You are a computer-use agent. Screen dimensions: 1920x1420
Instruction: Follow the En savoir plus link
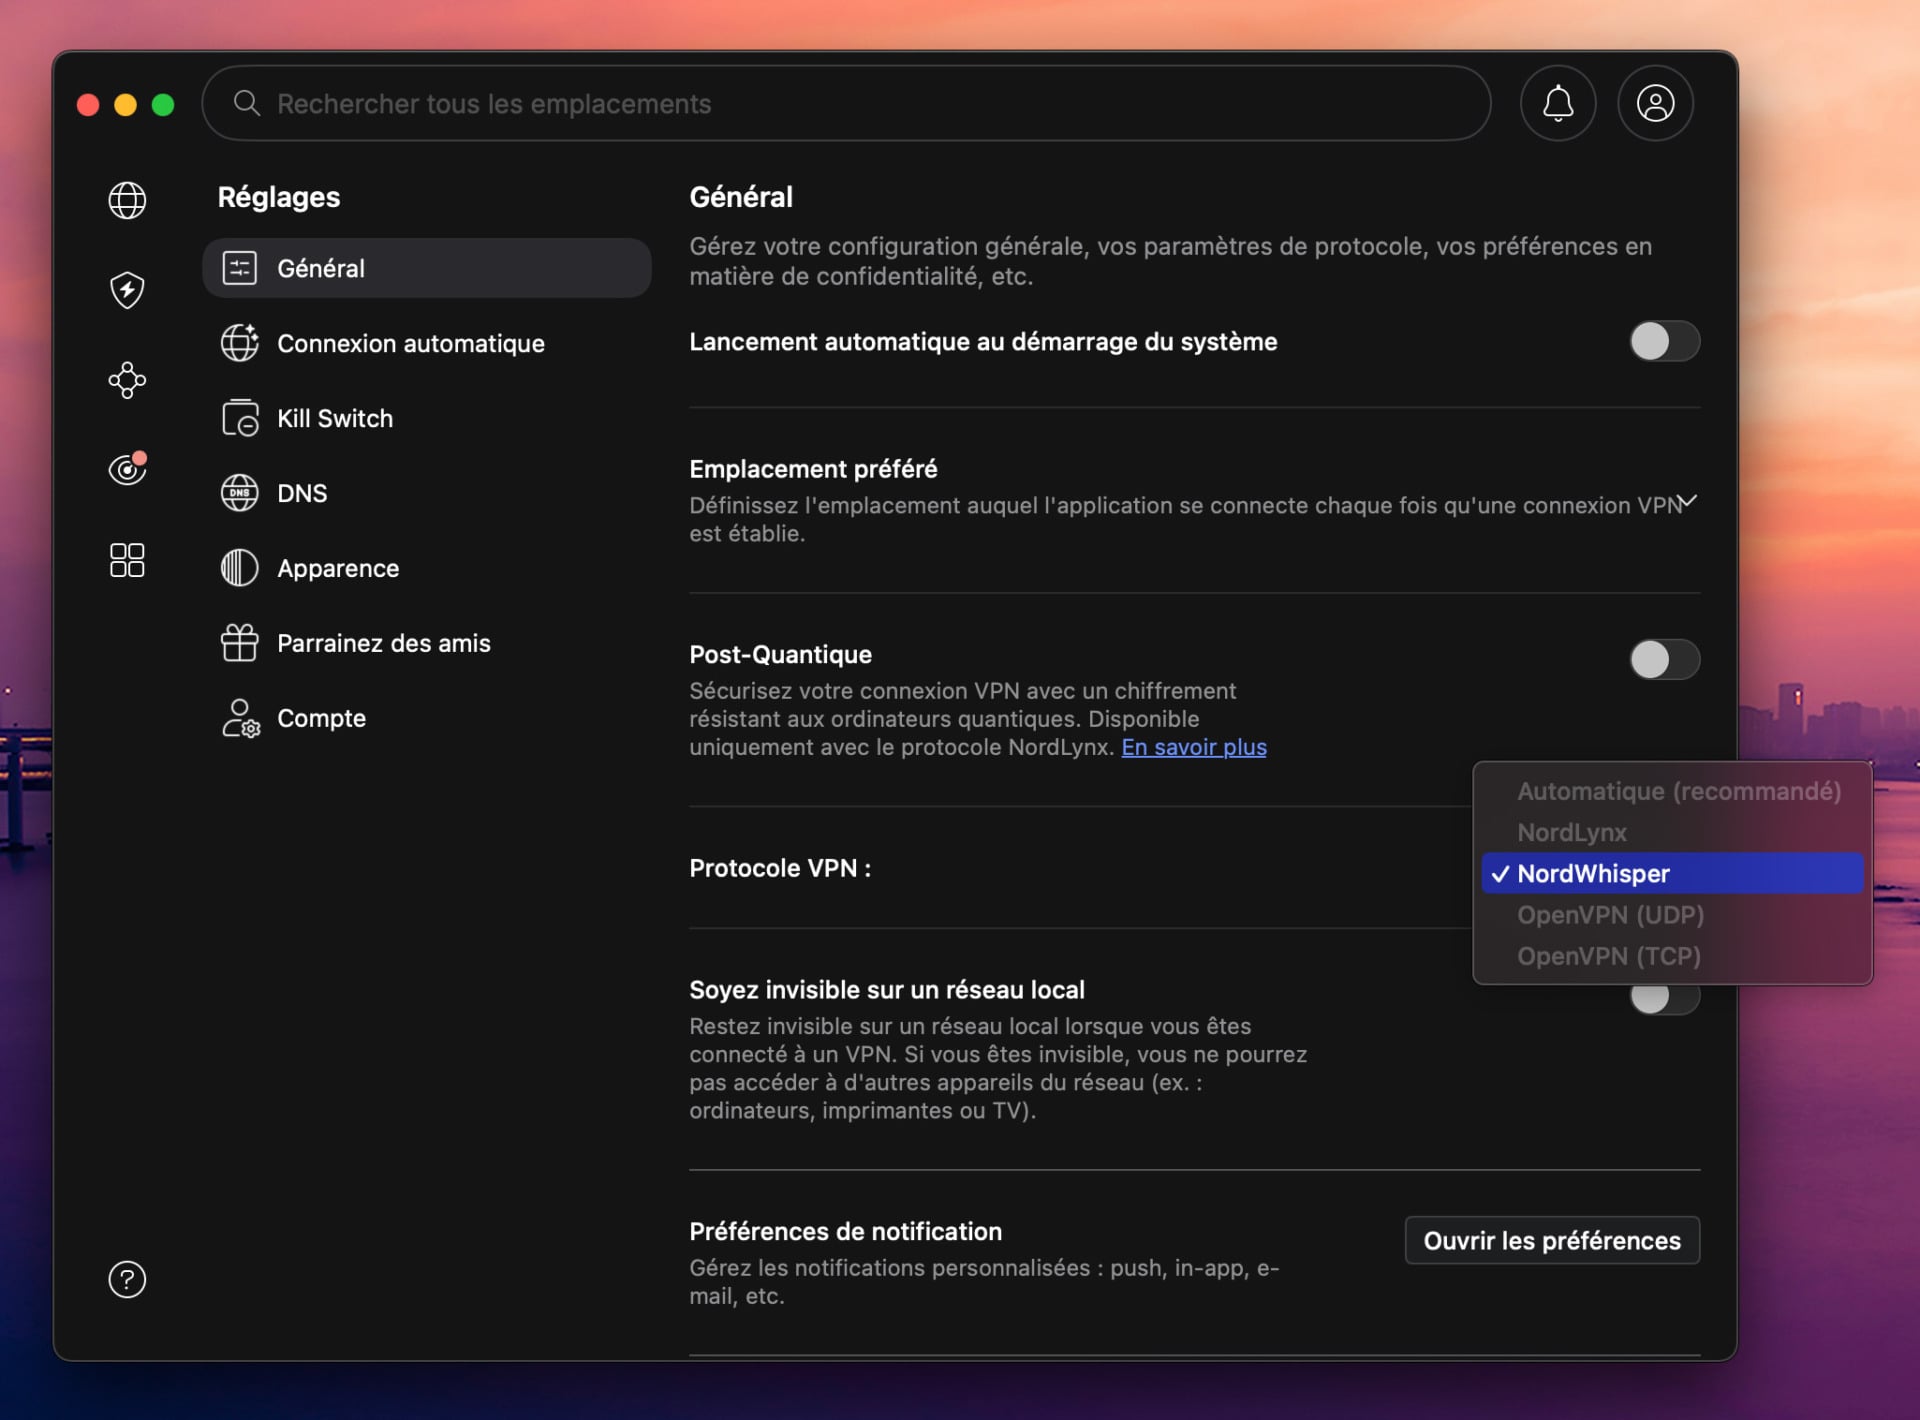pyautogui.click(x=1194, y=747)
